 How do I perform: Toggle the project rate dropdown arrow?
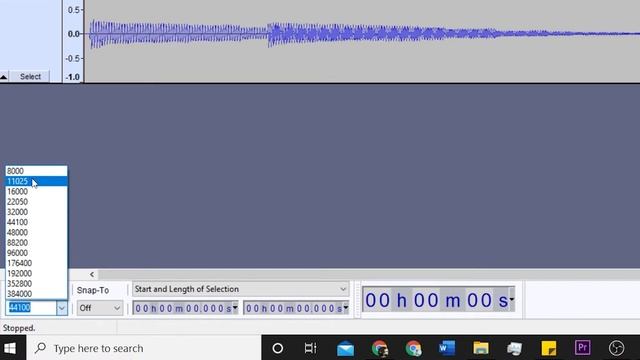[x=62, y=308]
